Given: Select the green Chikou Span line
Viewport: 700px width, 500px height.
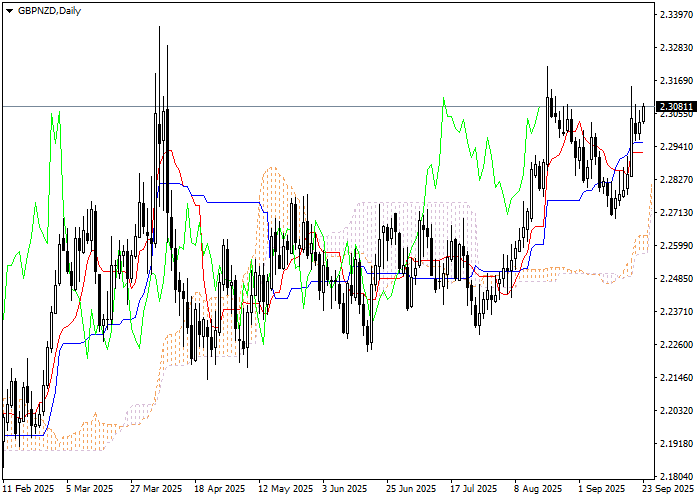Looking at the screenshot, I should 445,108.
